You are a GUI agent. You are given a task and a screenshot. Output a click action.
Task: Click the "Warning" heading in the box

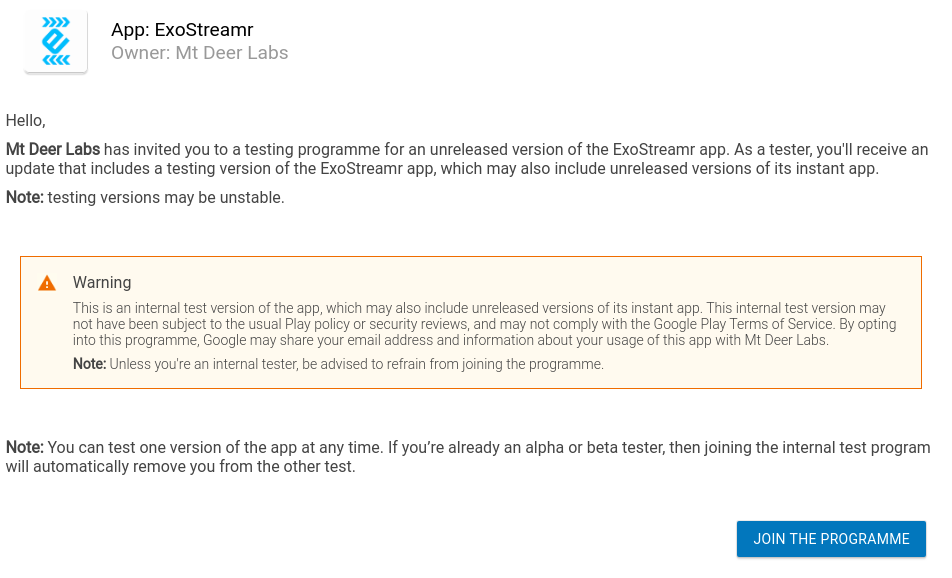102,282
